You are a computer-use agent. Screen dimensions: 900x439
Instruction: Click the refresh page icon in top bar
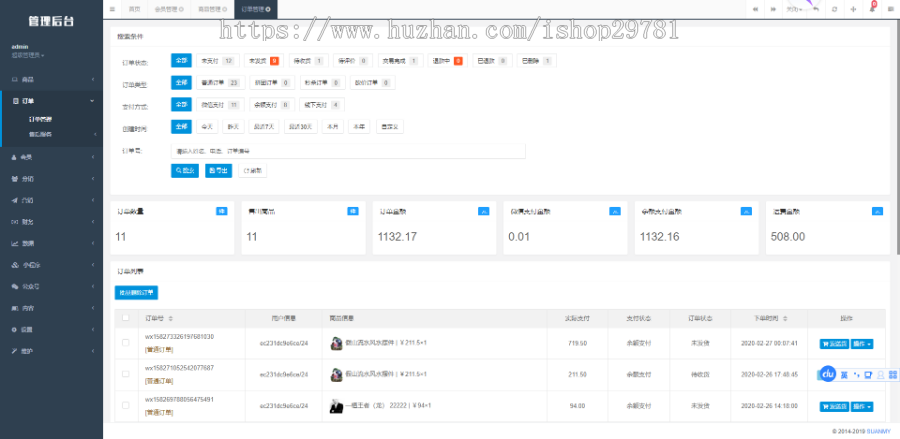click(x=834, y=9)
